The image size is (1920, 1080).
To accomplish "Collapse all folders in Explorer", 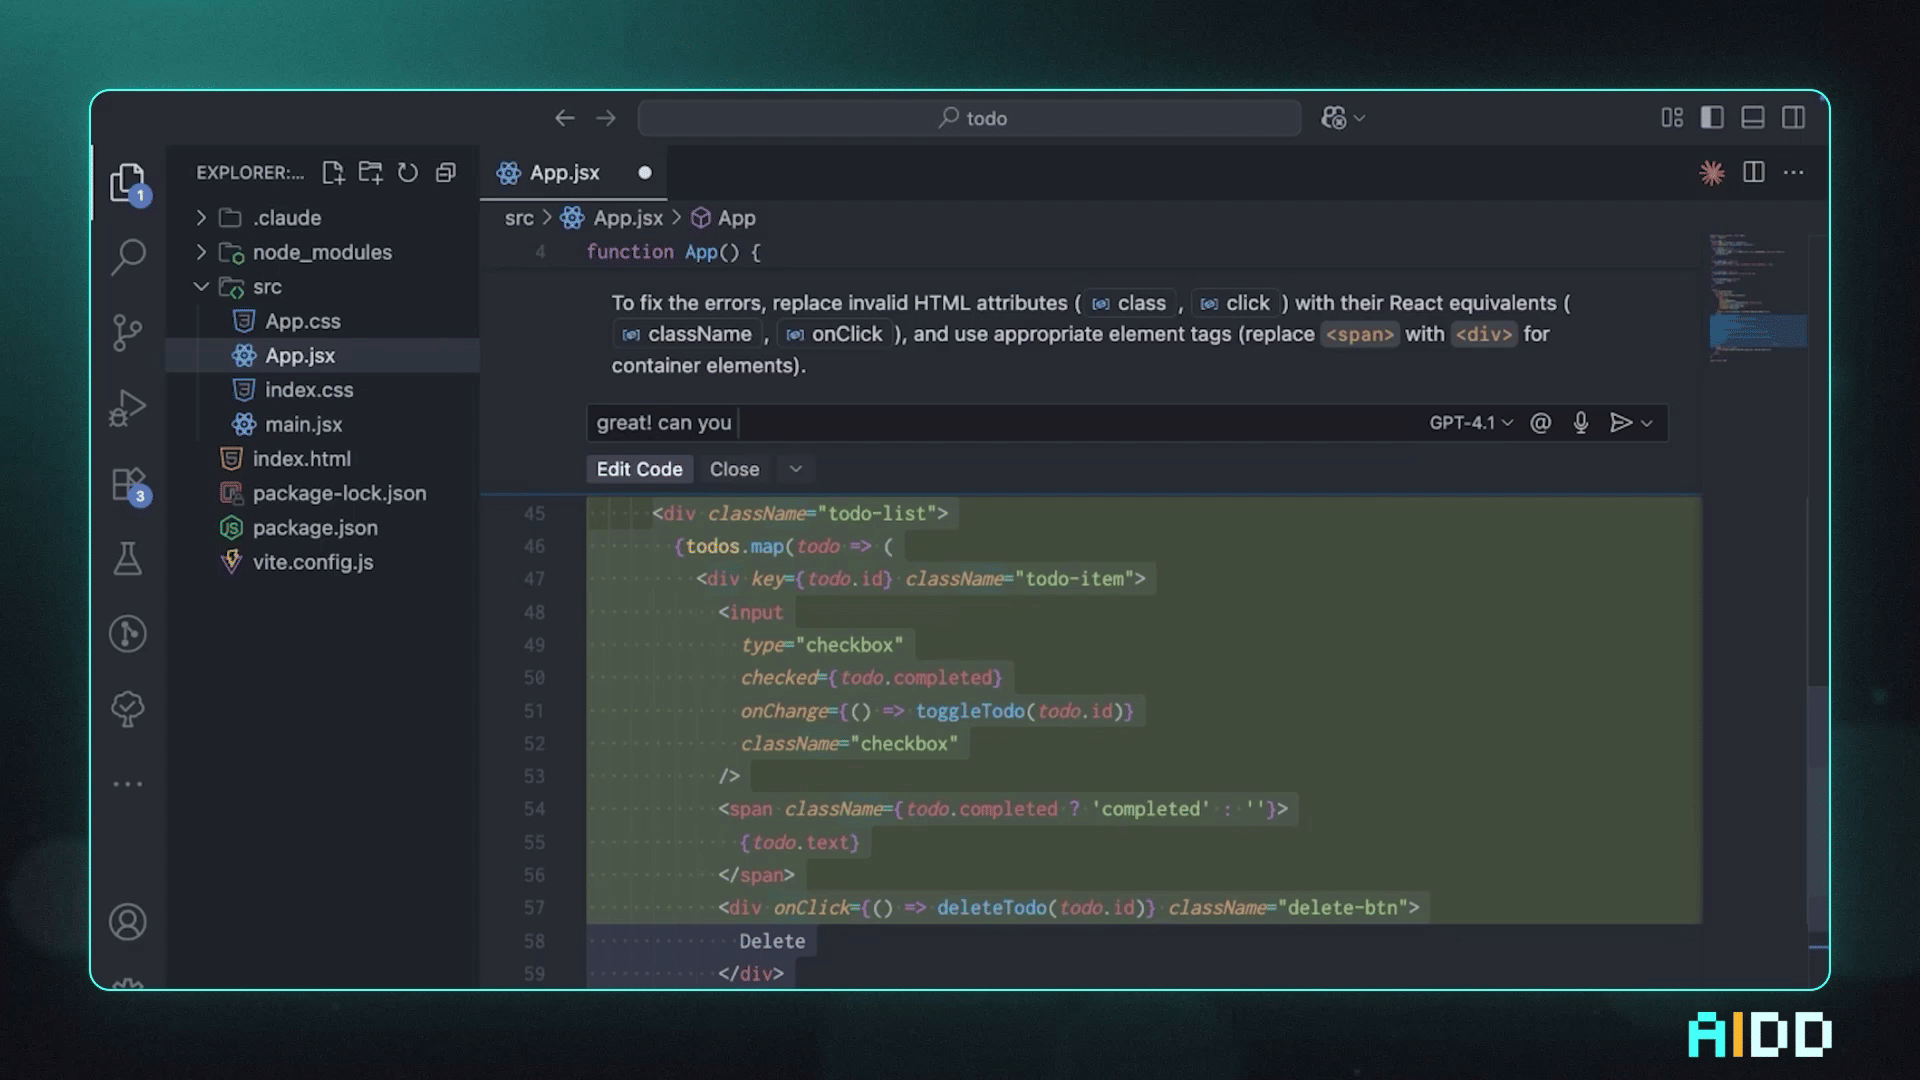I will (x=446, y=173).
